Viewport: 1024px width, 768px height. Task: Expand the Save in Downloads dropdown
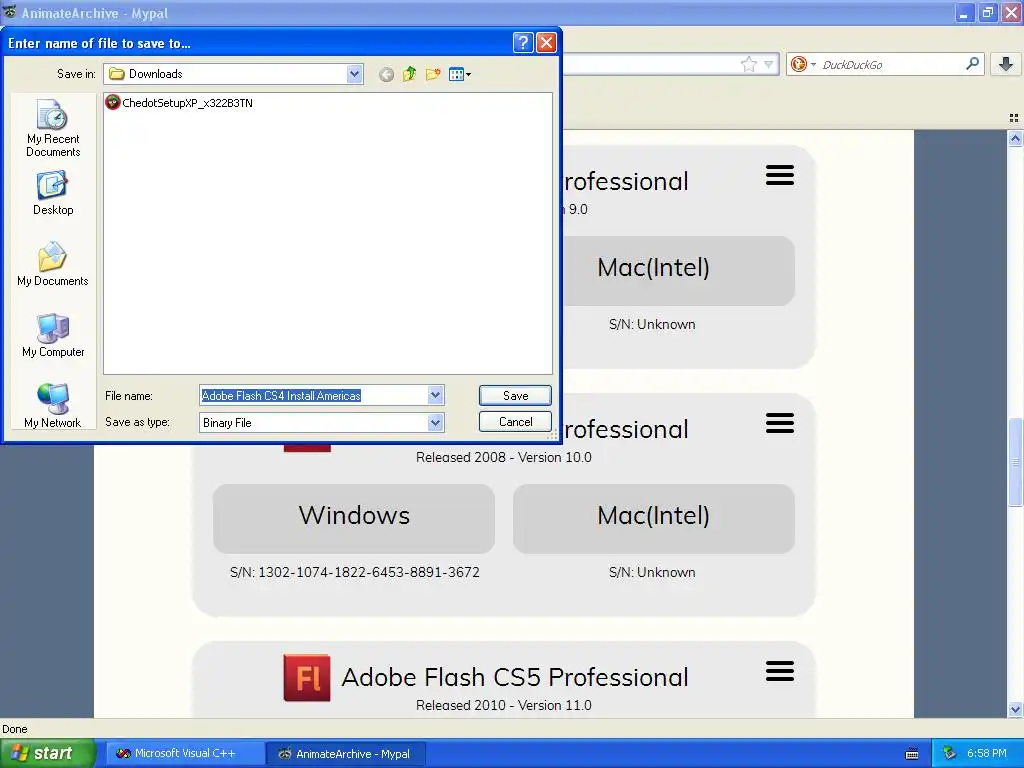[355, 74]
